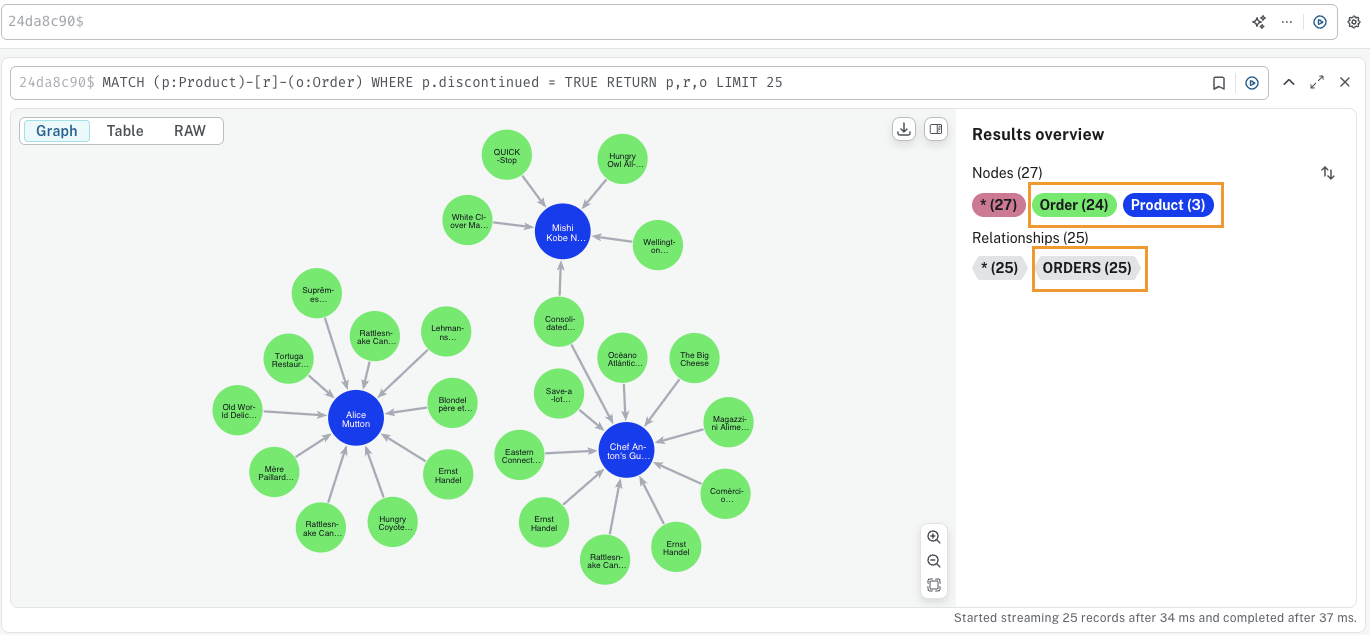
Task: Collapse the result frame with the up chevron
Action: pos(1289,82)
